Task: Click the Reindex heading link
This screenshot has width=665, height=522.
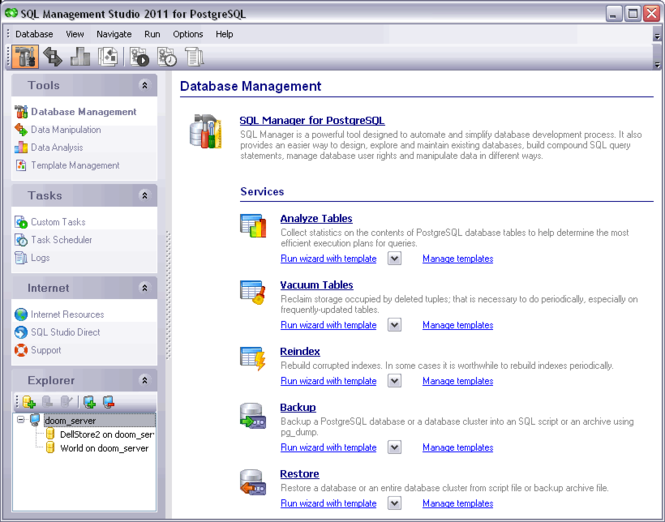Action: (300, 352)
